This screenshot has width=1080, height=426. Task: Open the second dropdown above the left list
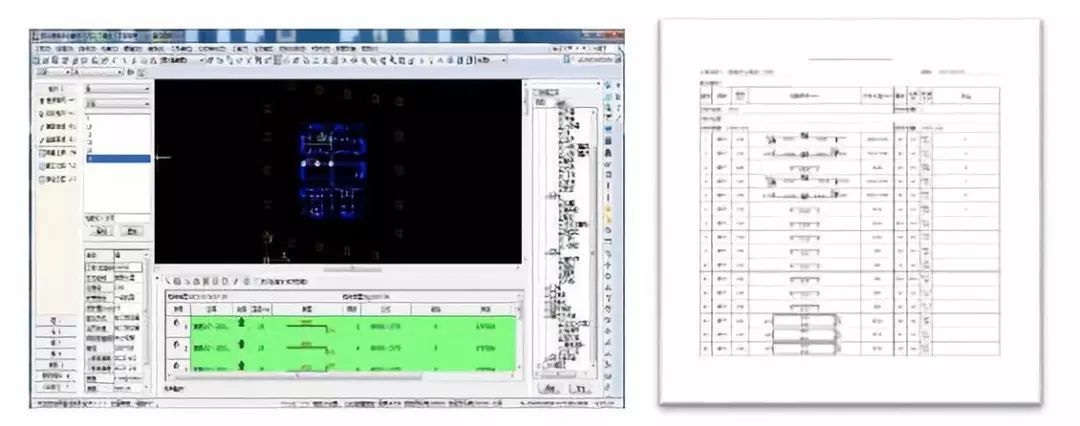[118, 103]
